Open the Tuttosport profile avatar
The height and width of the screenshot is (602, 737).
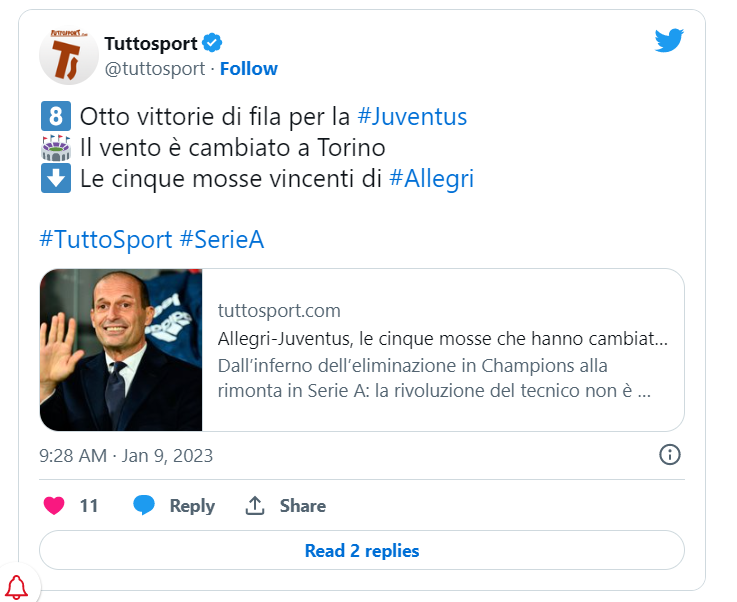coord(69,55)
